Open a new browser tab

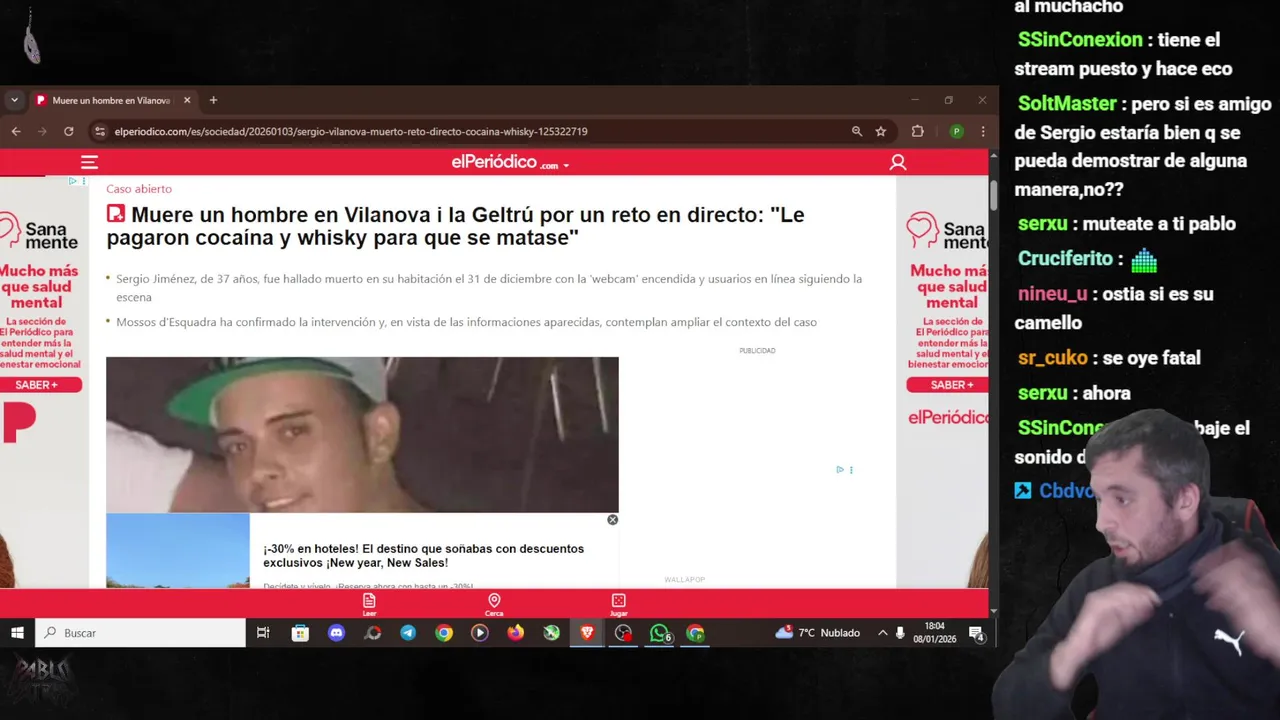(x=213, y=100)
